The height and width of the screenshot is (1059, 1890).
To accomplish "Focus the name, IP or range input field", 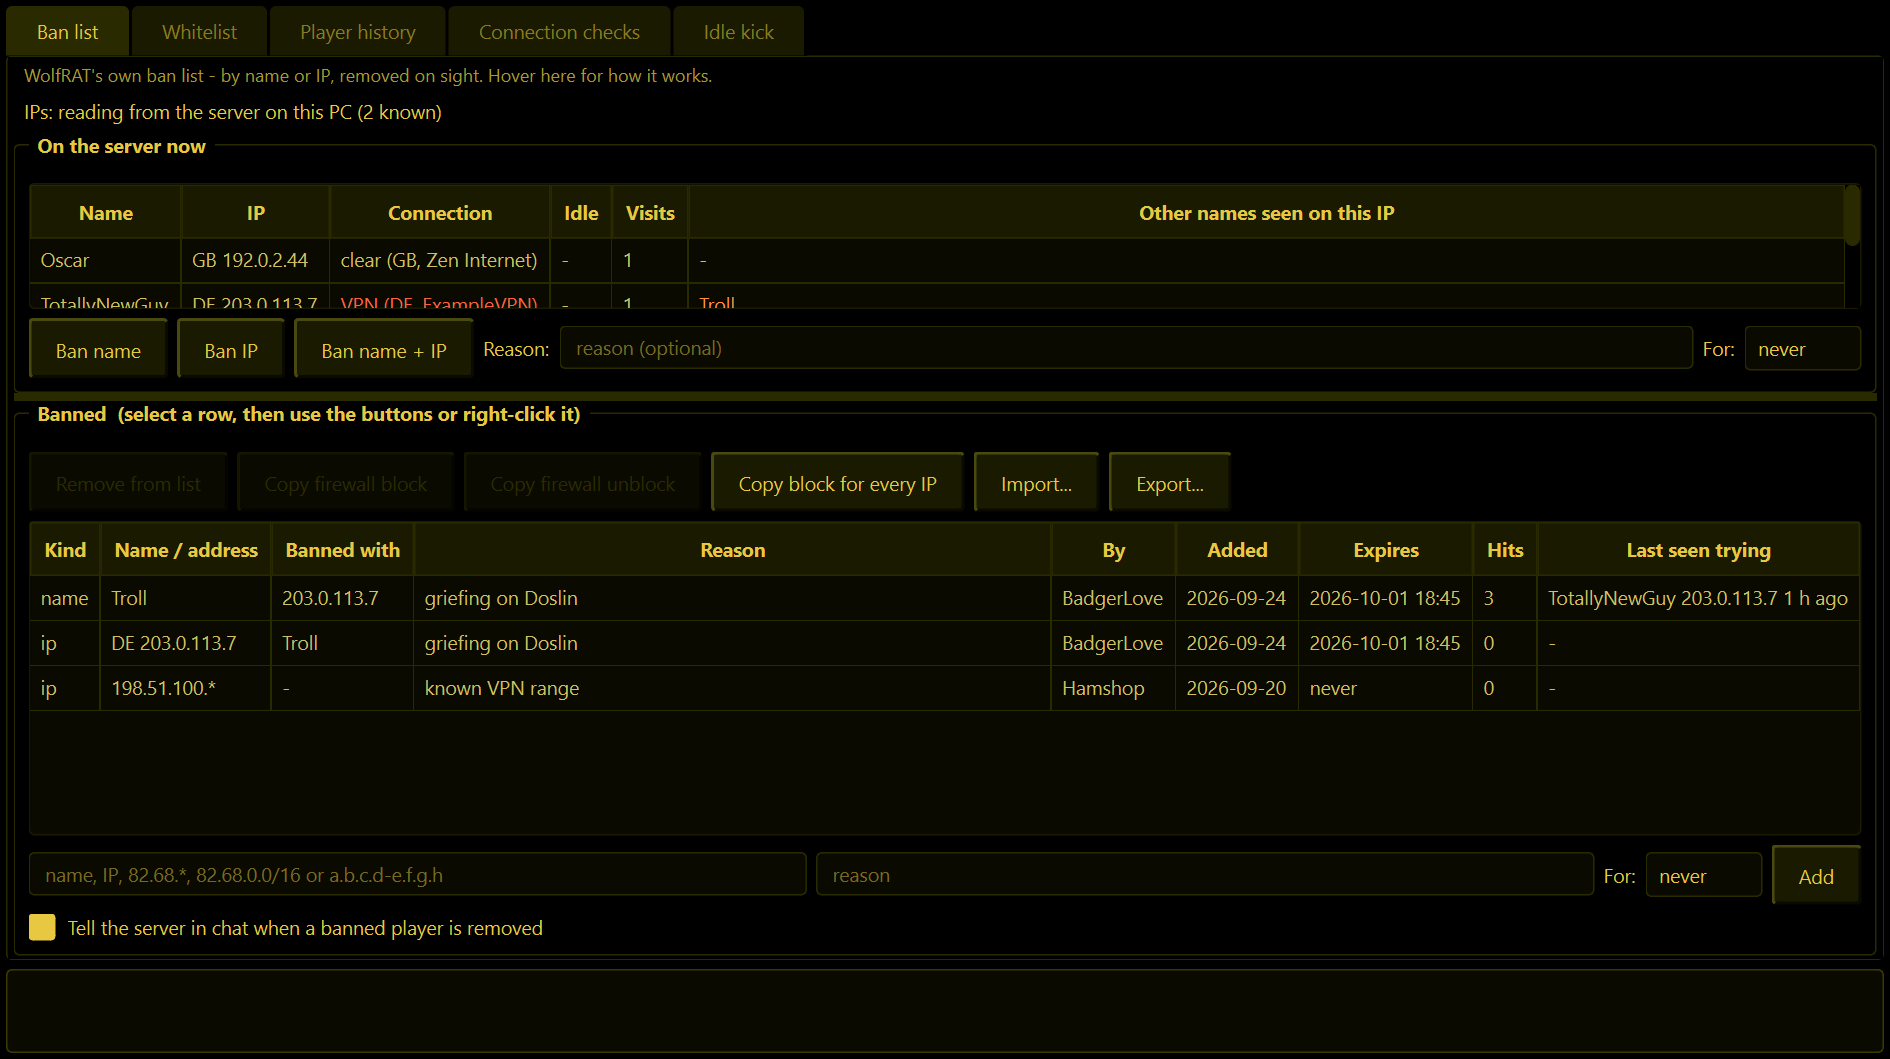I will pos(418,875).
